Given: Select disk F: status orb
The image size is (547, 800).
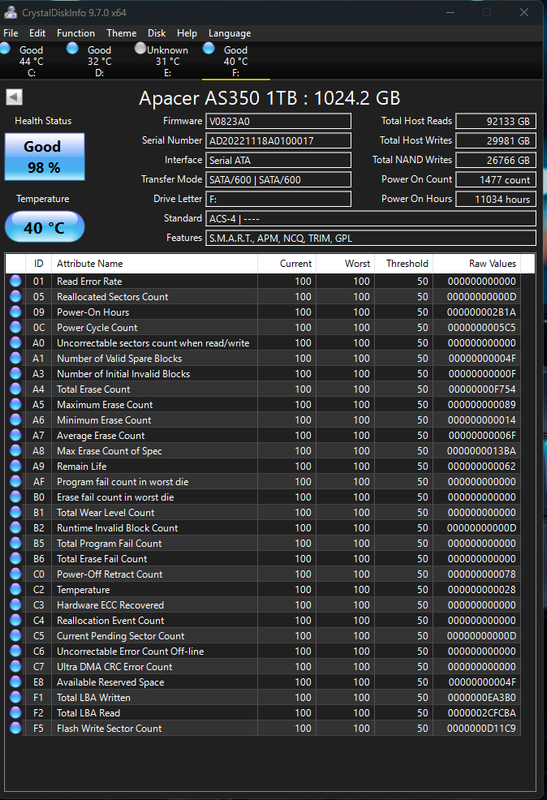Looking at the screenshot, I should click(208, 48).
